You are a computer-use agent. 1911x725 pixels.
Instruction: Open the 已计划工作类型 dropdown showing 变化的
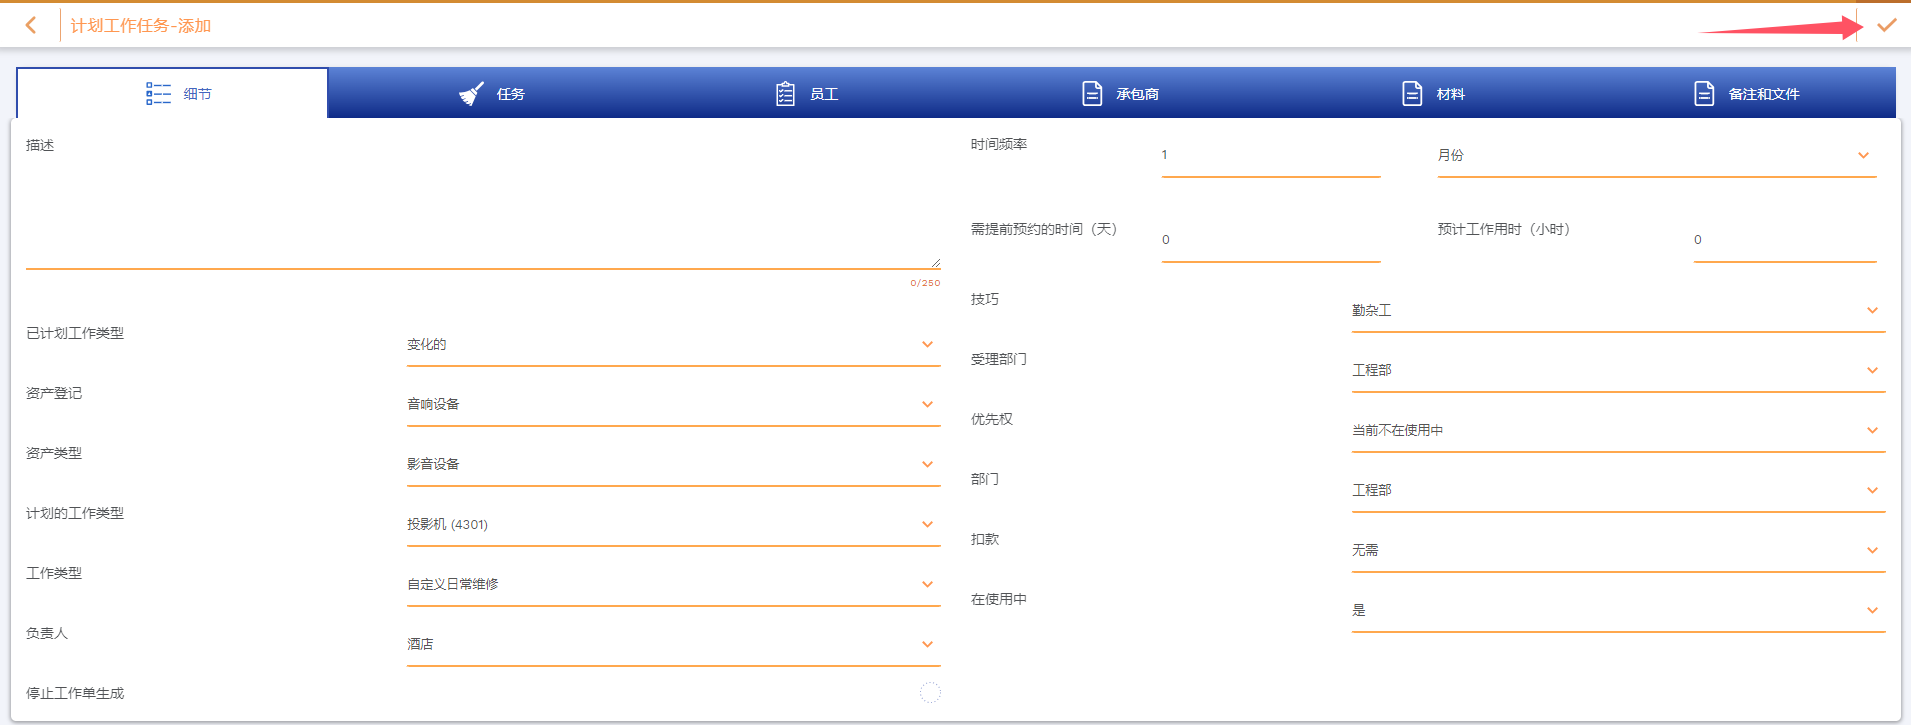coord(673,345)
